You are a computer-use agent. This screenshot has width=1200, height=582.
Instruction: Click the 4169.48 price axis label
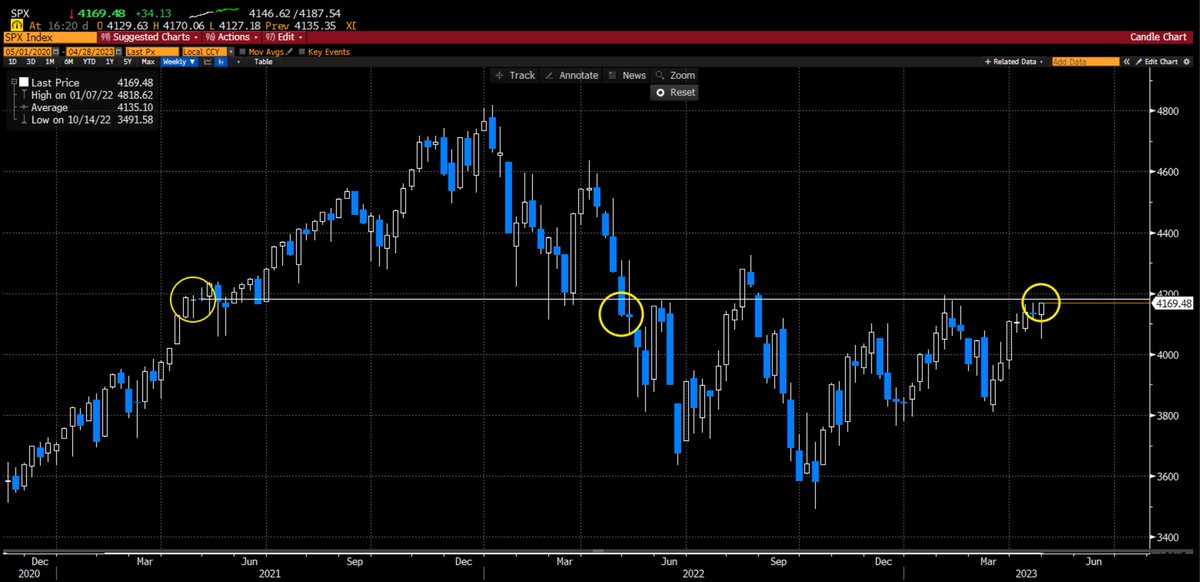pos(1172,302)
